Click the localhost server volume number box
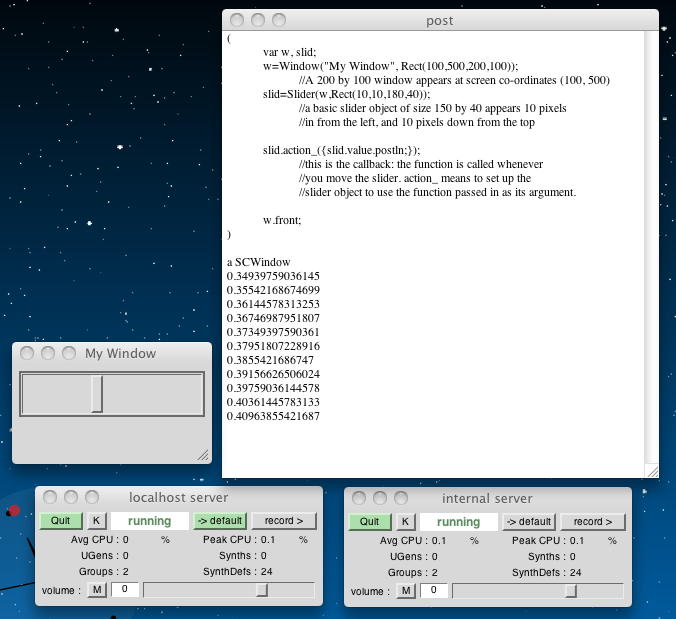Screen dimensions: 676x619 (125, 590)
